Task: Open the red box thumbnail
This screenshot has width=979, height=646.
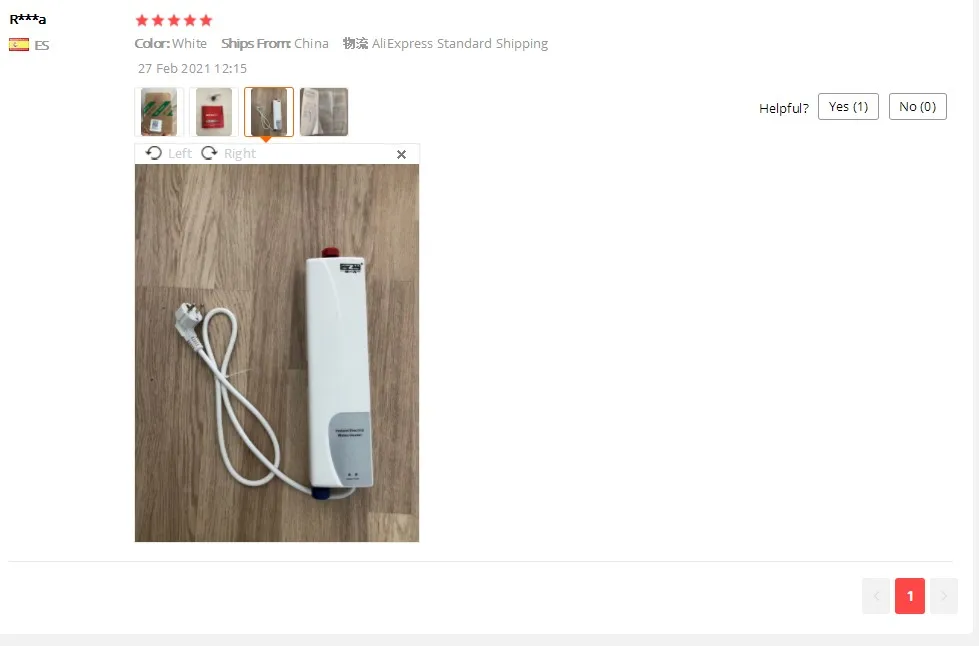Action: [x=214, y=112]
